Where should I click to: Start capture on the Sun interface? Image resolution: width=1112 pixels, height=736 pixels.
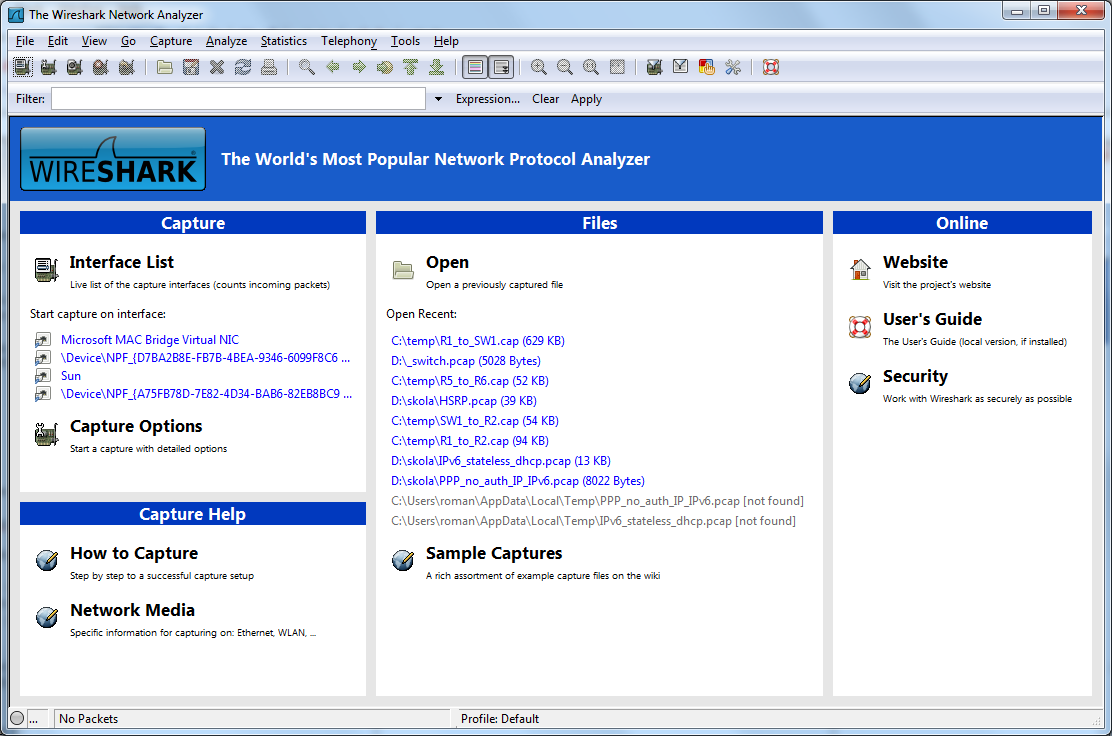(x=71, y=376)
